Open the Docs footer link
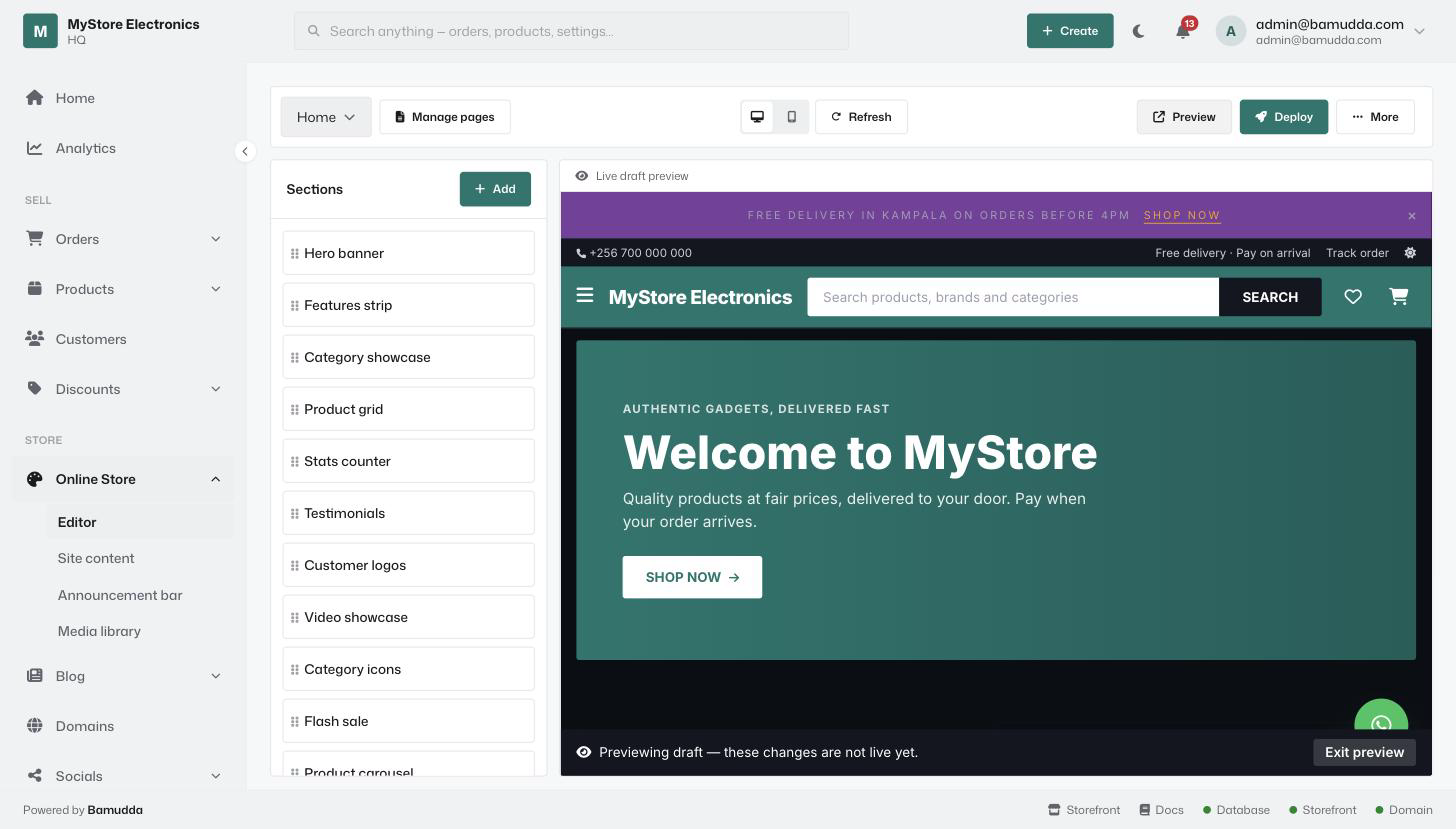This screenshot has width=1456, height=829. pos(1161,810)
